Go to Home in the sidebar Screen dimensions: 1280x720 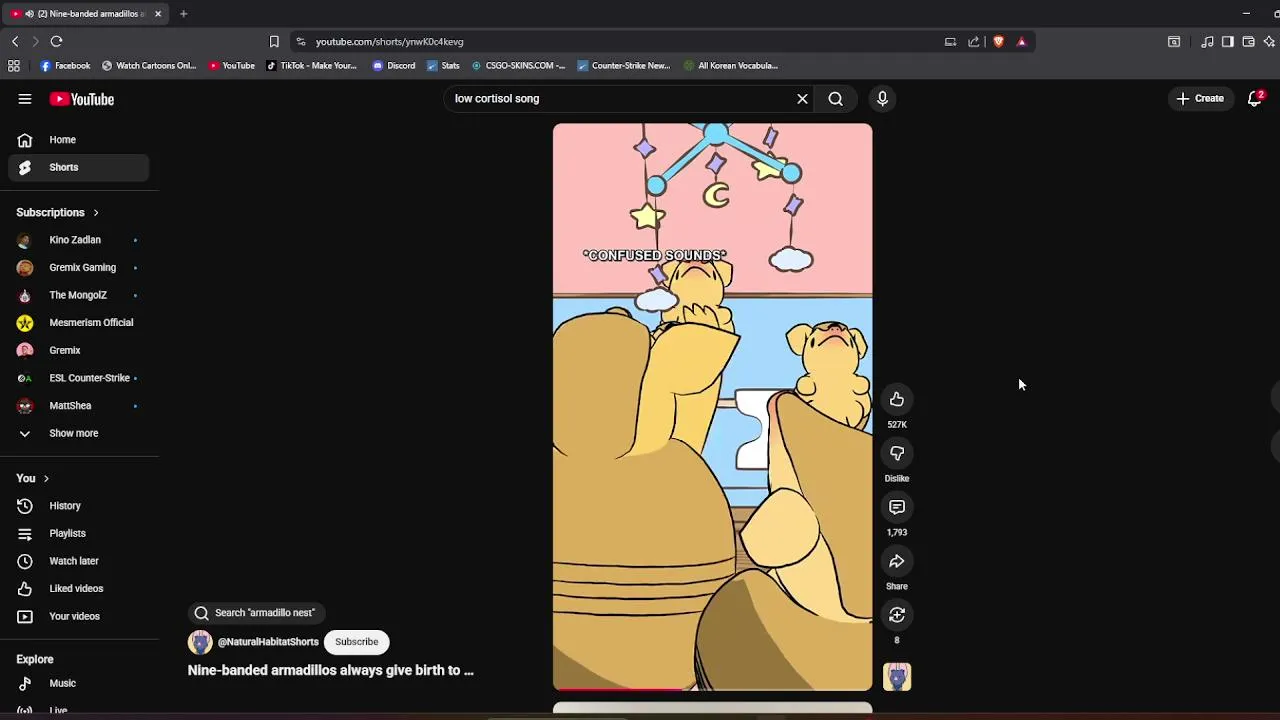79,140
